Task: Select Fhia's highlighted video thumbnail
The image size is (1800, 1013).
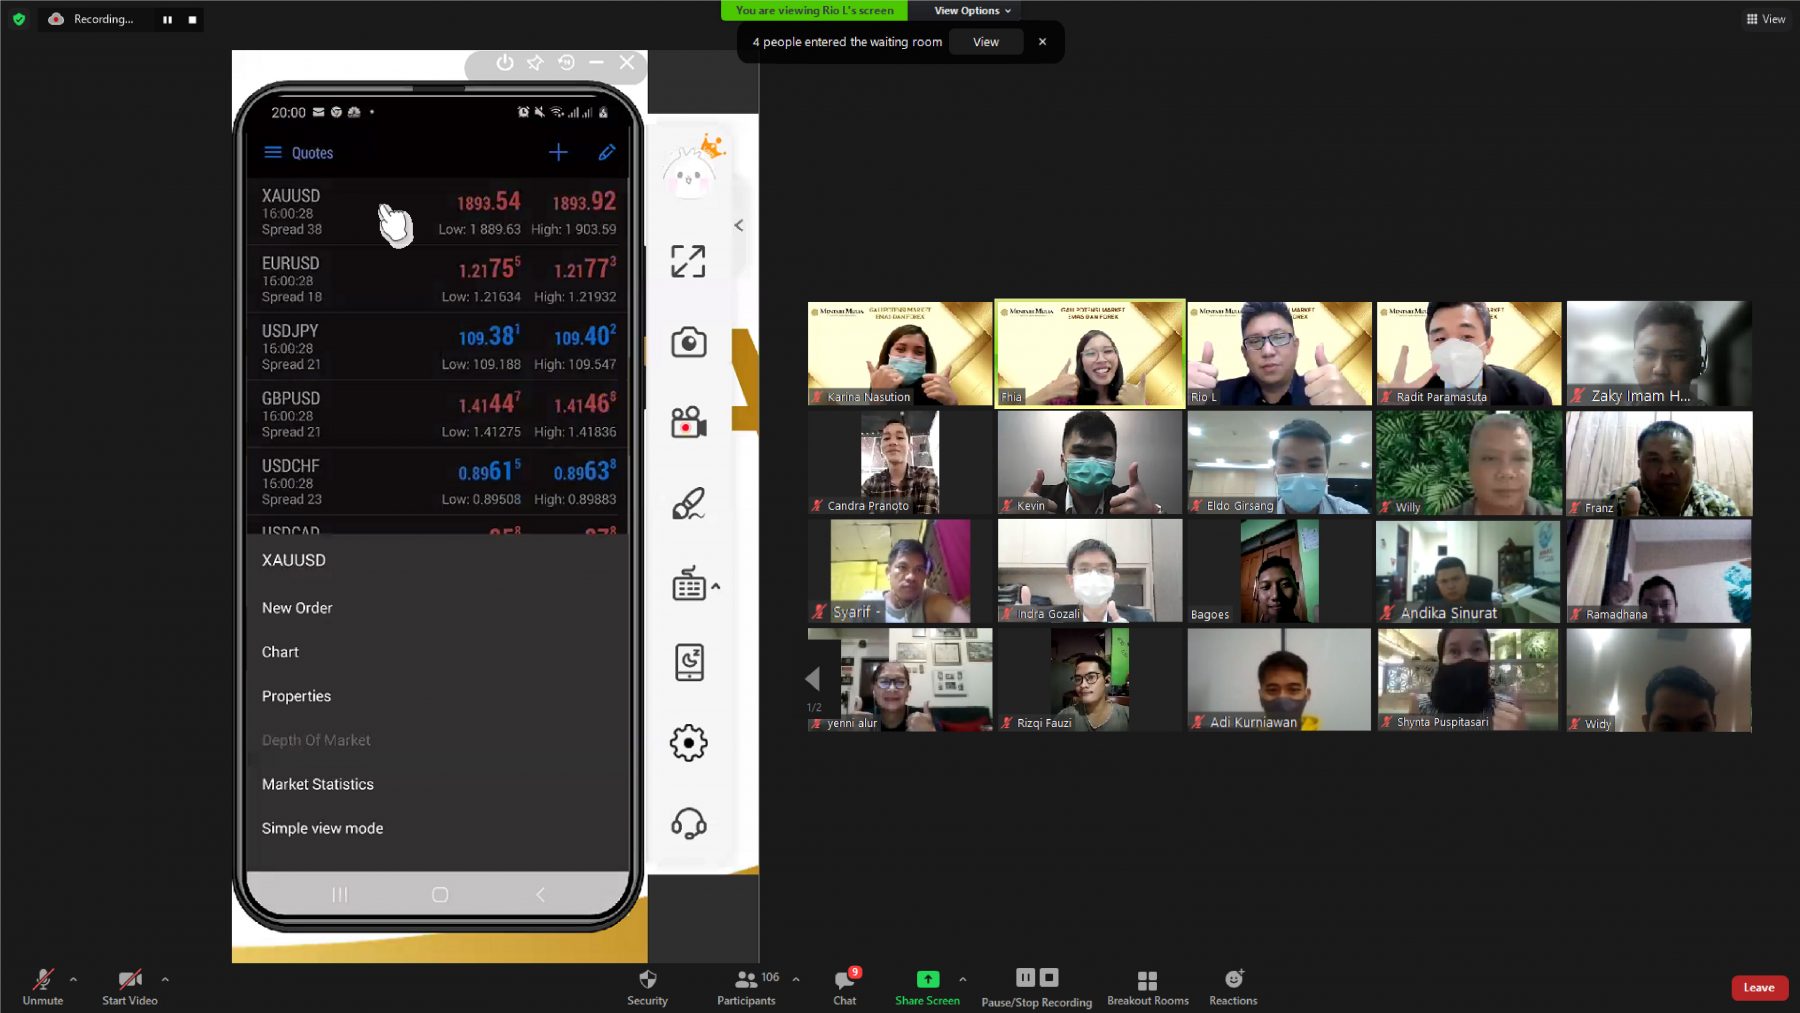Action: [1090, 353]
